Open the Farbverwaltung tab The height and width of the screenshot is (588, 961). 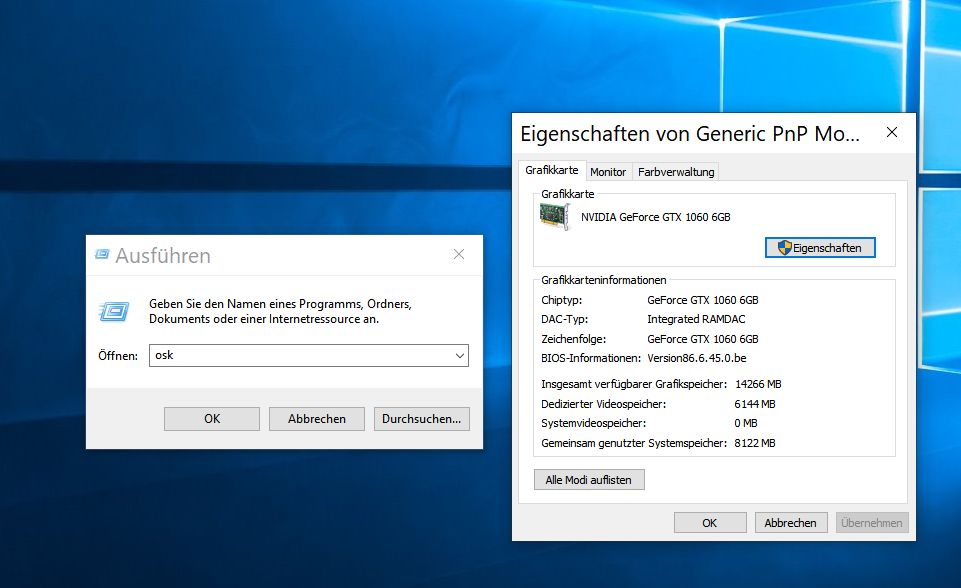click(676, 172)
